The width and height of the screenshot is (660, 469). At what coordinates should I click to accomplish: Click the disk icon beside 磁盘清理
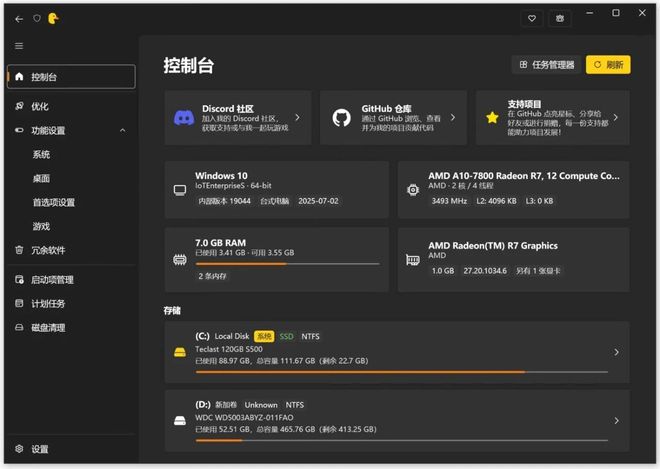click(19, 327)
